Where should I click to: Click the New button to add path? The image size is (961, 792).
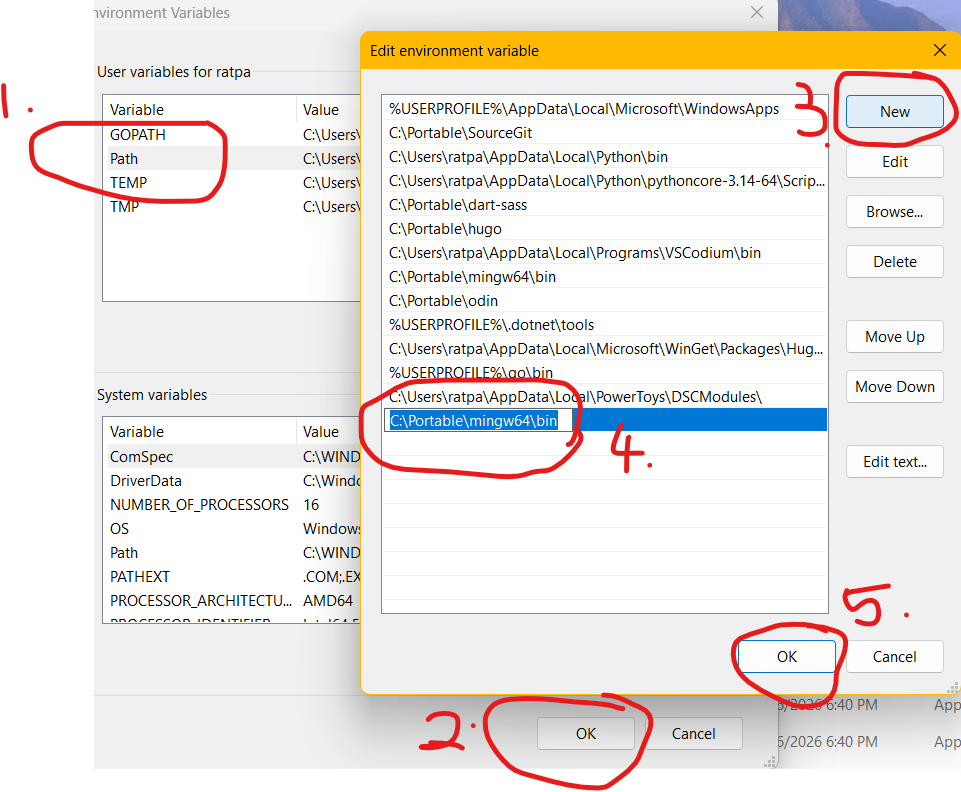coord(894,112)
